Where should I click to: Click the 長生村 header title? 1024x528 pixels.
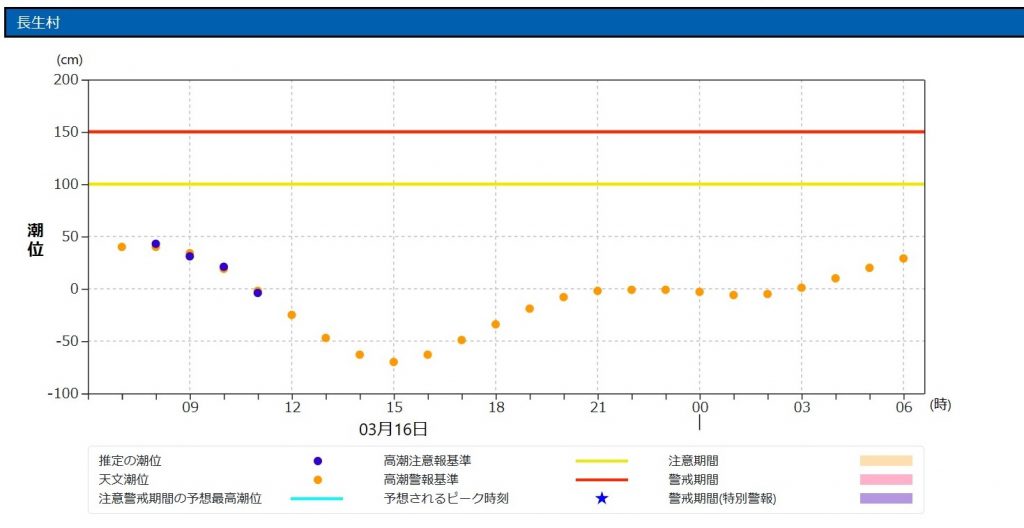pyautogui.click(x=39, y=23)
